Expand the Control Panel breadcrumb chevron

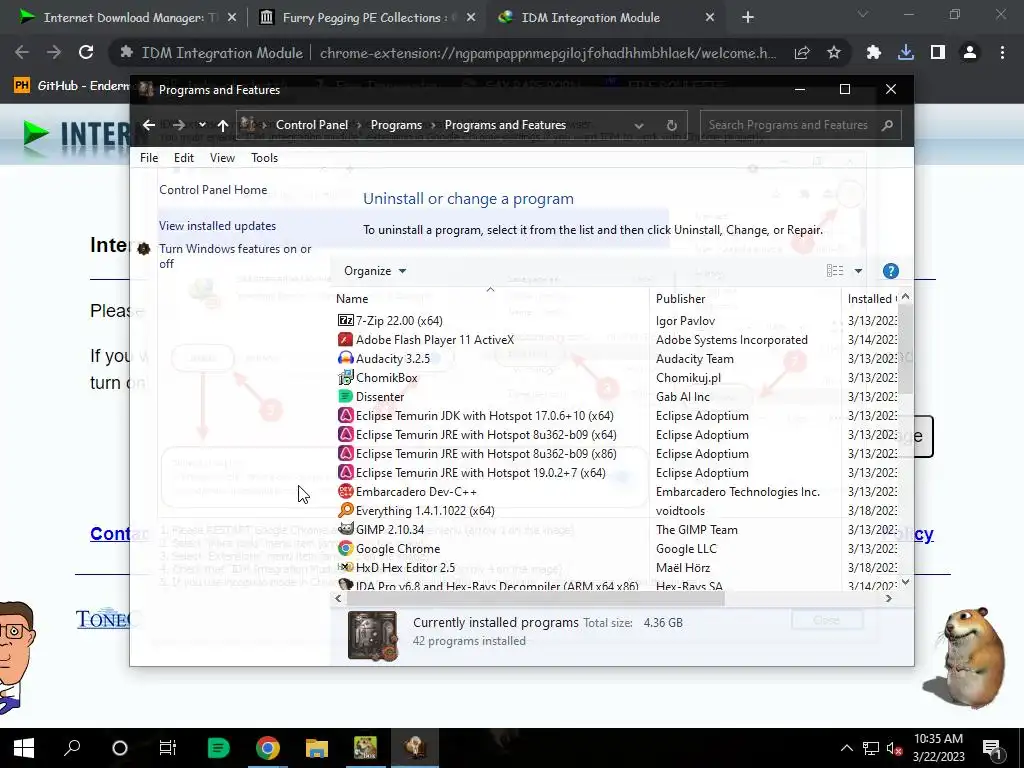click(359, 125)
